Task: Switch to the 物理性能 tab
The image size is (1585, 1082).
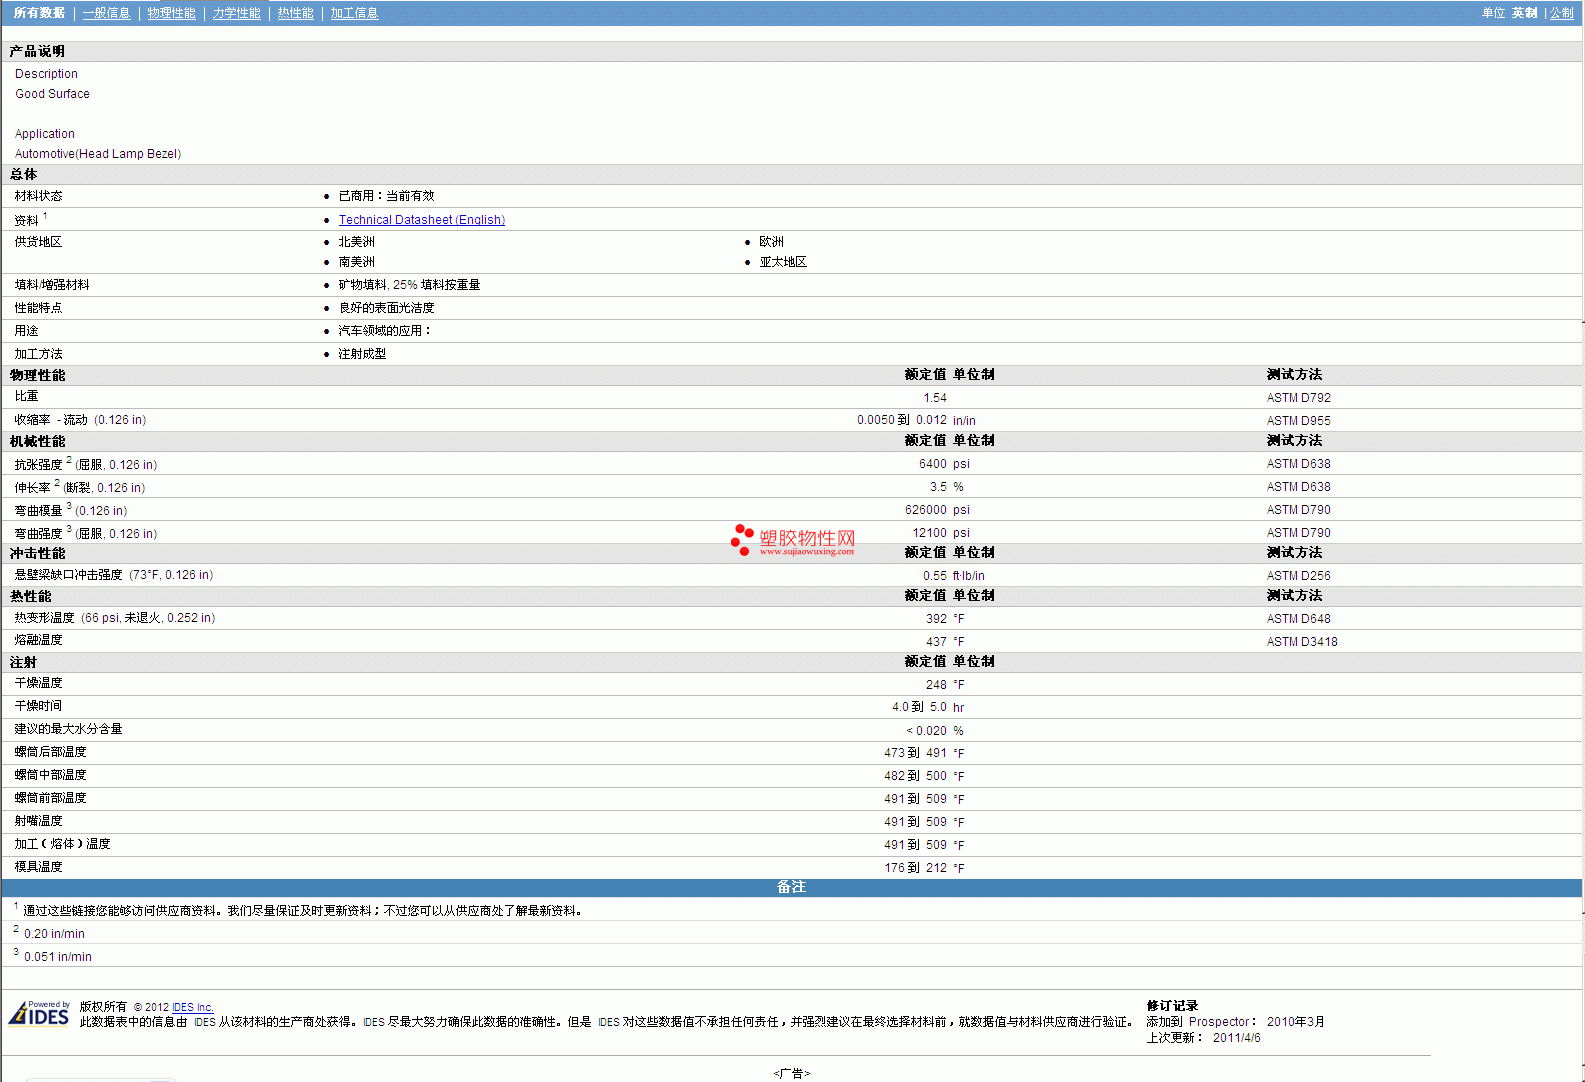Action: (171, 13)
